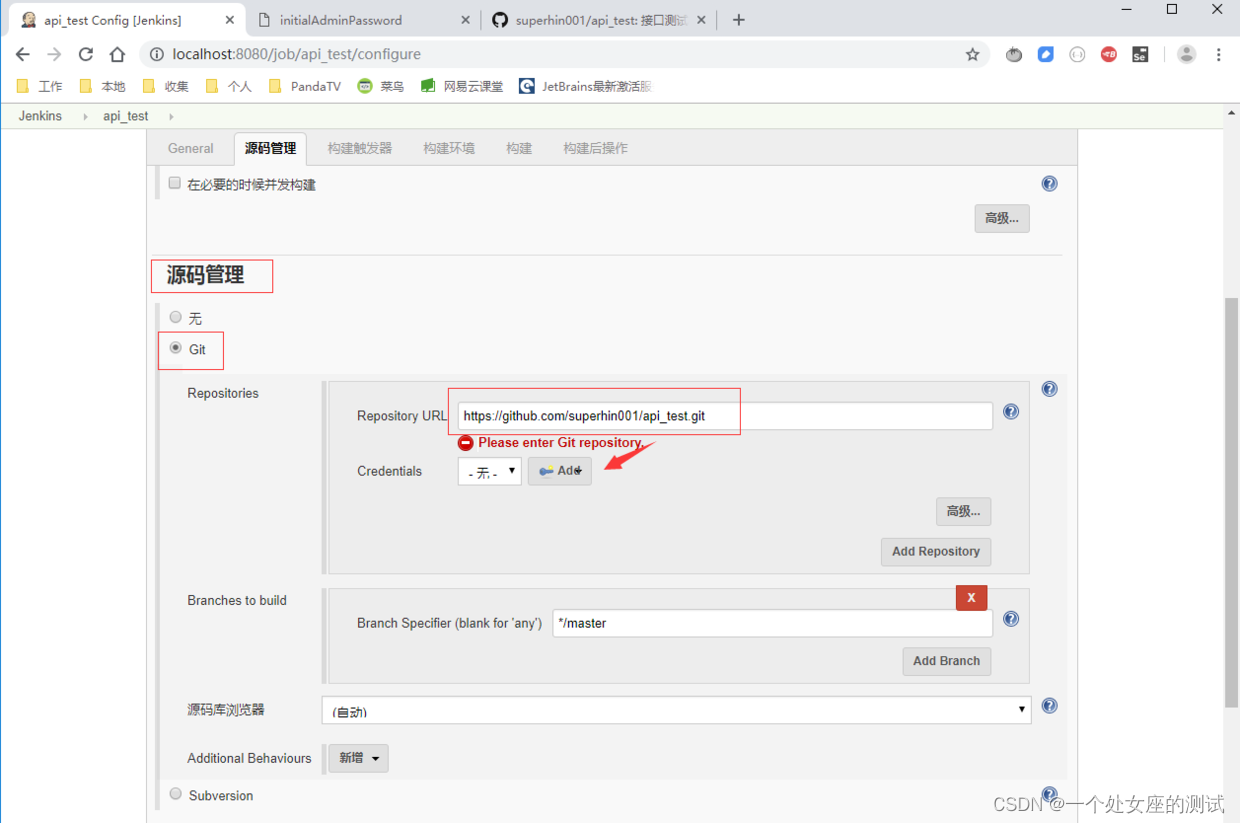Click the red extension icon in toolbar
The height and width of the screenshot is (823, 1240).
pos(1109,55)
